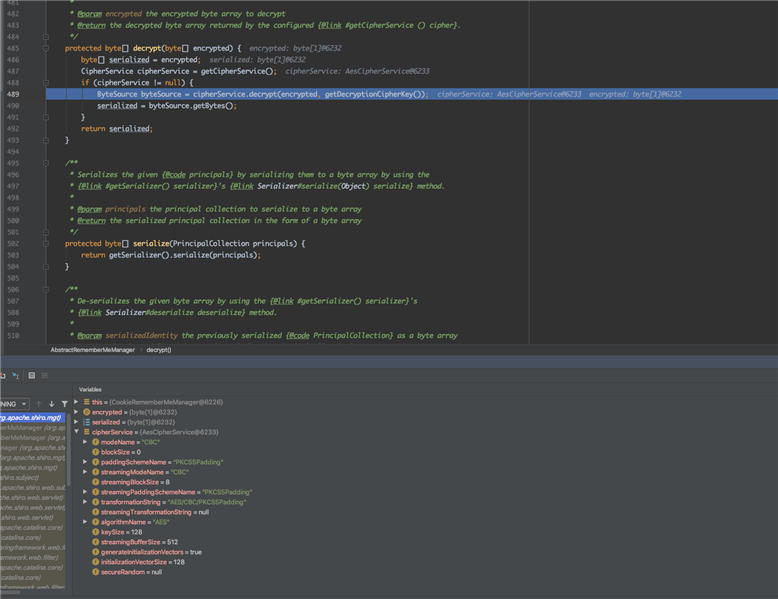Expand the 'this' variable node

tap(76, 402)
